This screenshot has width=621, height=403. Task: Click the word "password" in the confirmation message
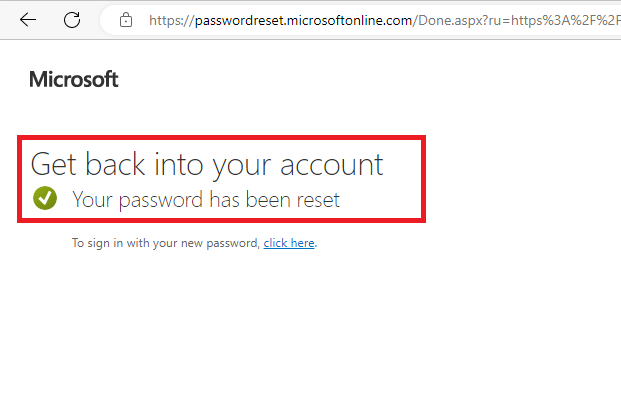point(162,200)
